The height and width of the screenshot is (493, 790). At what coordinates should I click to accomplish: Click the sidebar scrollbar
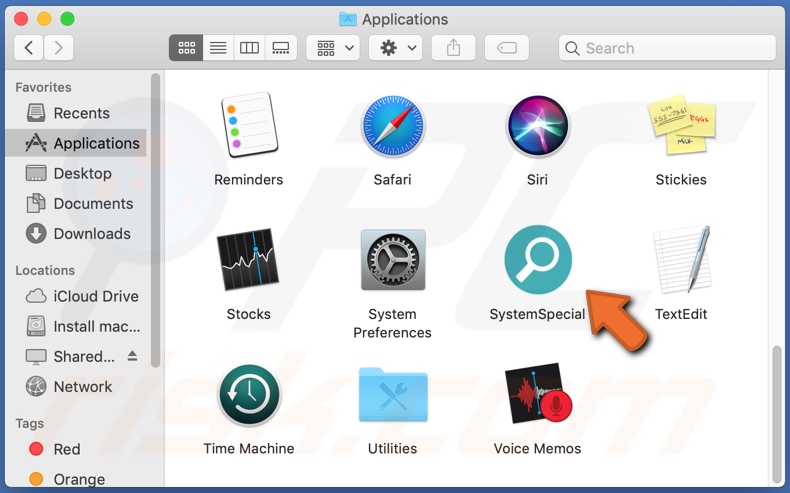pos(155,221)
